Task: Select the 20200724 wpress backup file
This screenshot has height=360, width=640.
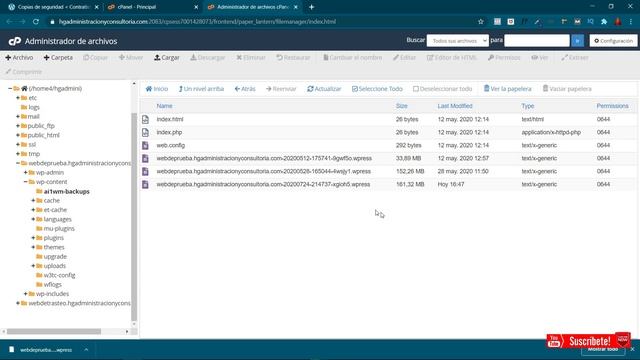Action: pyautogui.click(x=263, y=184)
